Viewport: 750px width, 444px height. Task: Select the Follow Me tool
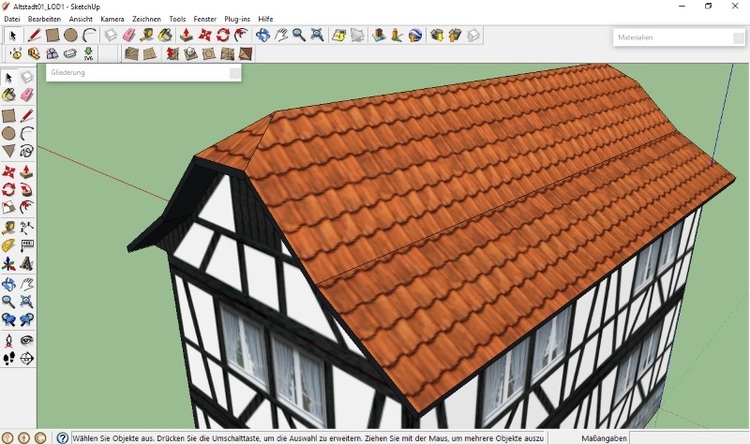(27, 189)
